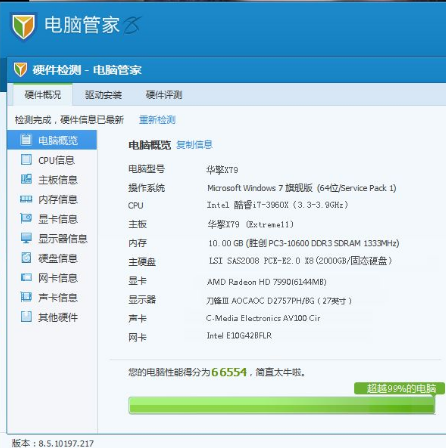Click the Intel 酷睿i7-3960X CPU value
Viewport: 446px width, 448px height.
click(277, 205)
